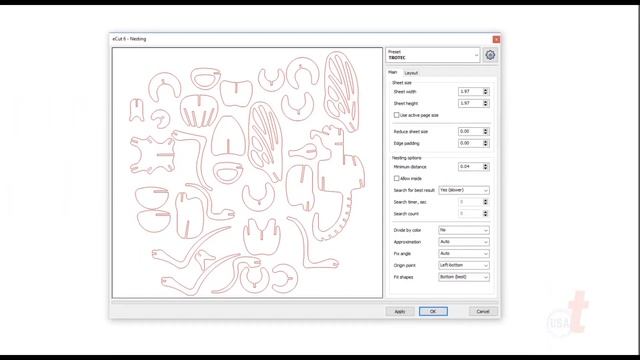The width and height of the screenshot is (640, 360).
Task: Switch to the Layout tab
Action: click(411, 73)
